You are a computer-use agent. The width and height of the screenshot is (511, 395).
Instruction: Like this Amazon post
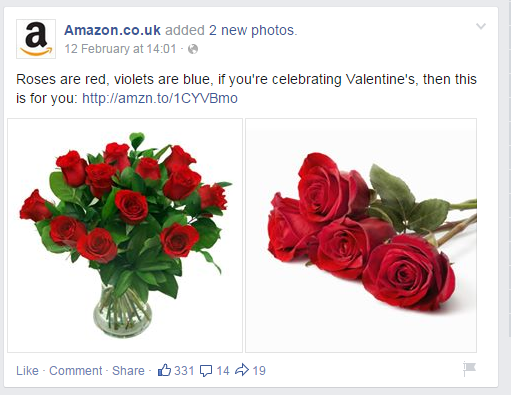[27, 371]
